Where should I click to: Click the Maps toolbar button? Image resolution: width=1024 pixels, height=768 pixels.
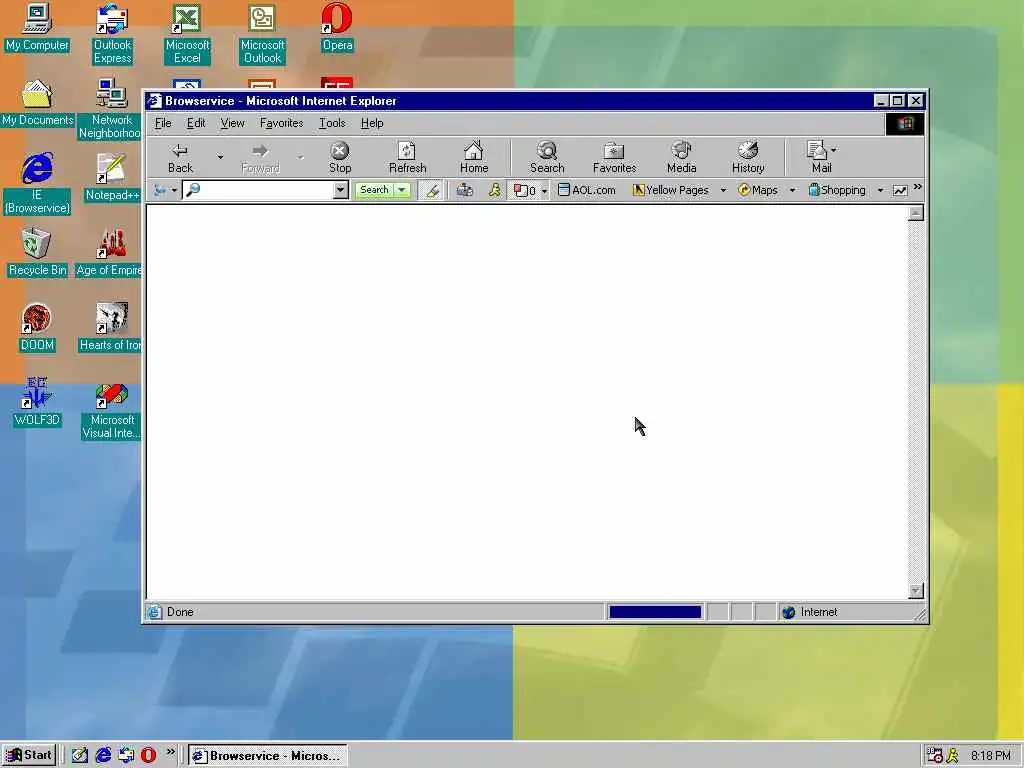(x=758, y=190)
